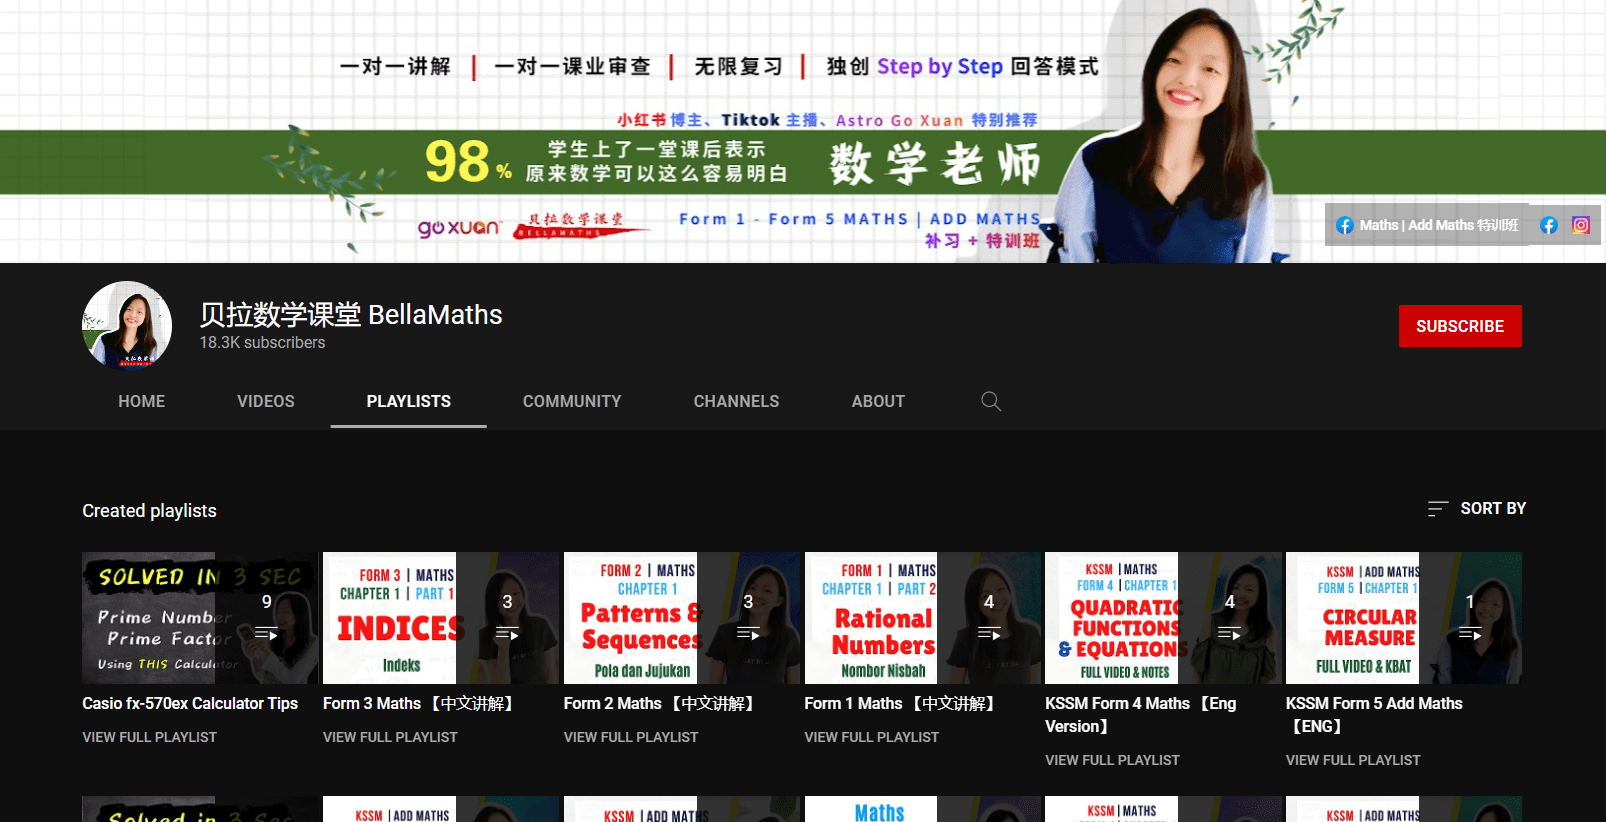View full playlist for Form 1 Maths
The width and height of the screenshot is (1606, 822).
(871, 737)
